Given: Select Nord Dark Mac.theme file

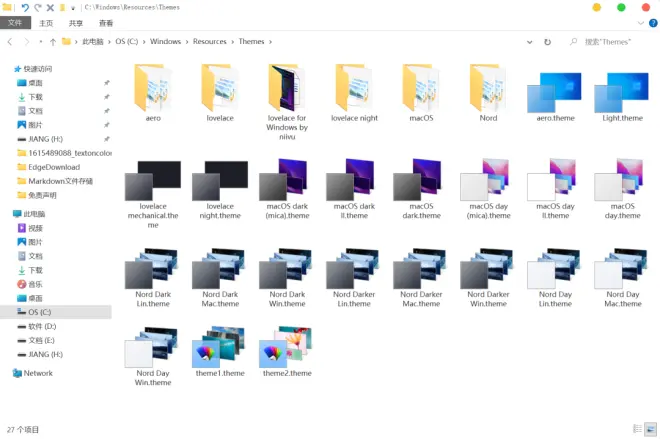Looking at the screenshot, I should 220,278.
